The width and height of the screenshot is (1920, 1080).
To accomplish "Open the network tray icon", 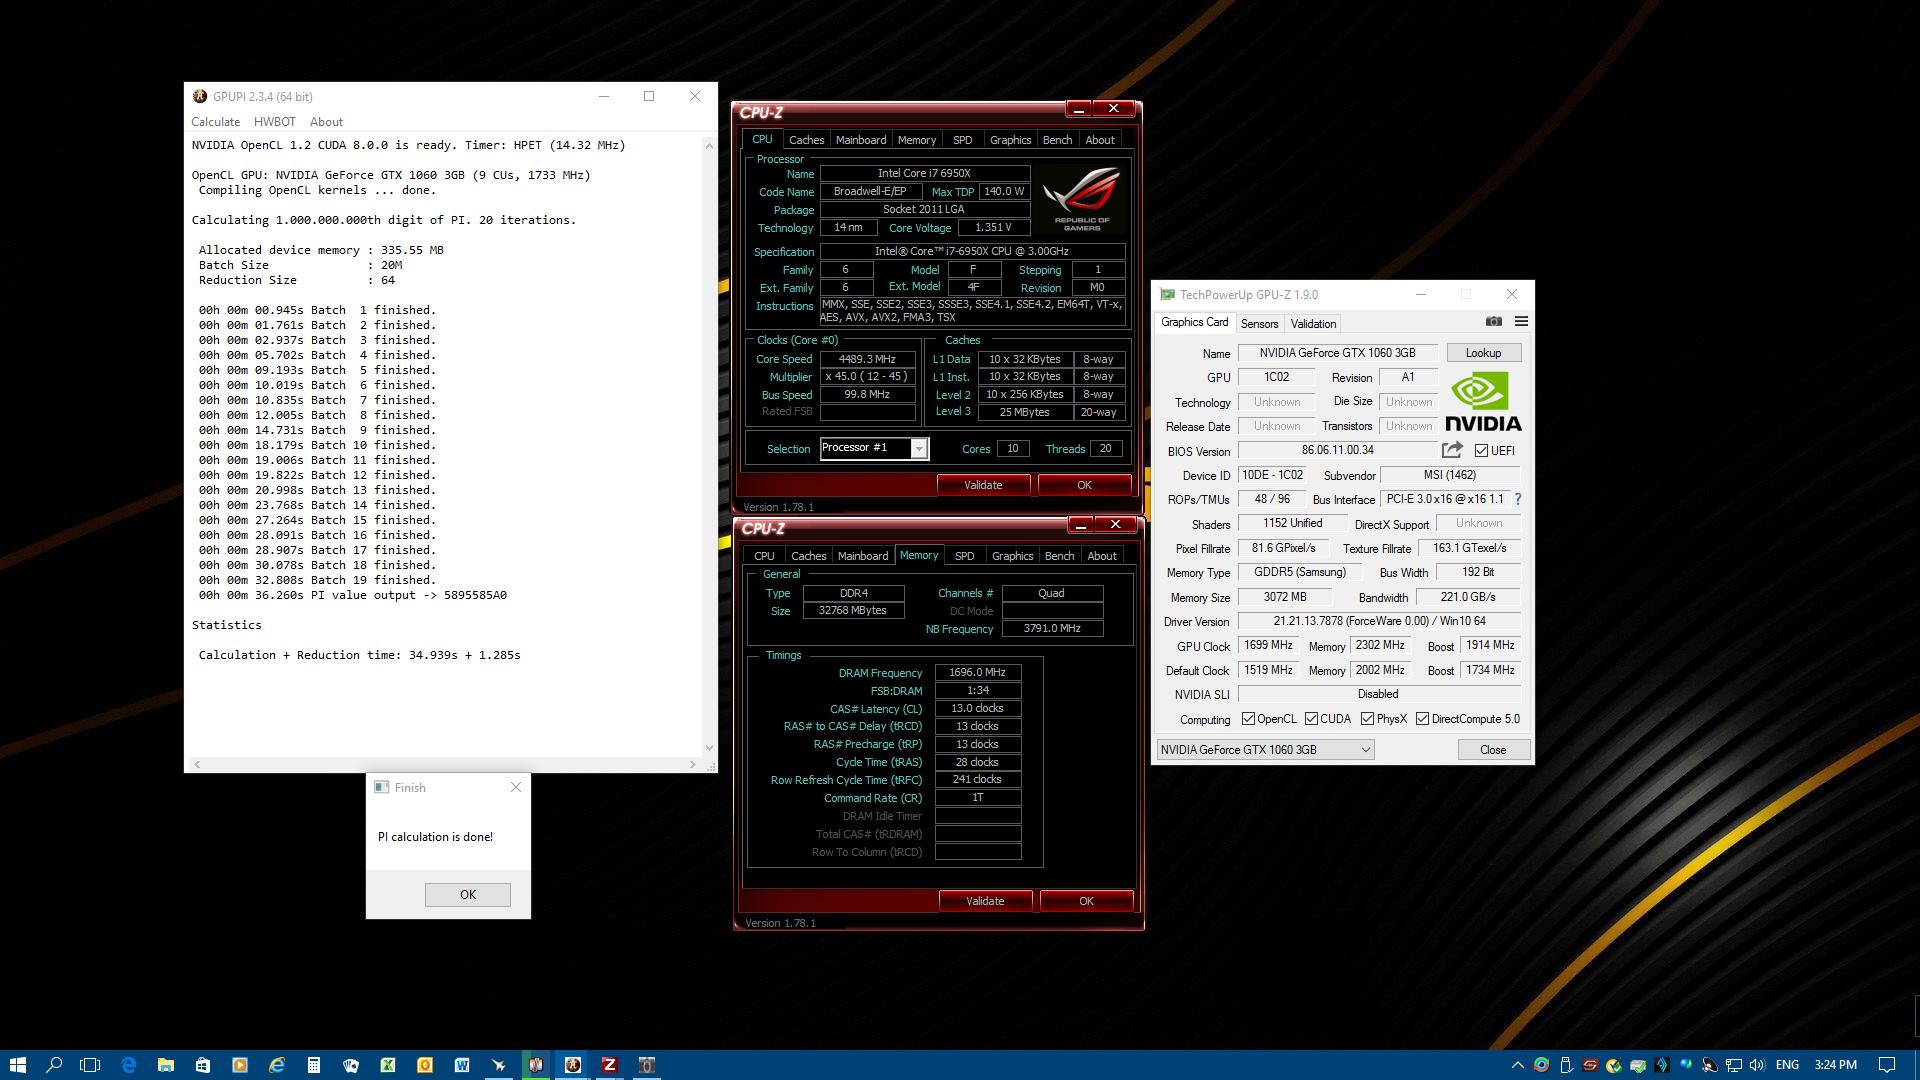I will click(x=1733, y=1065).
